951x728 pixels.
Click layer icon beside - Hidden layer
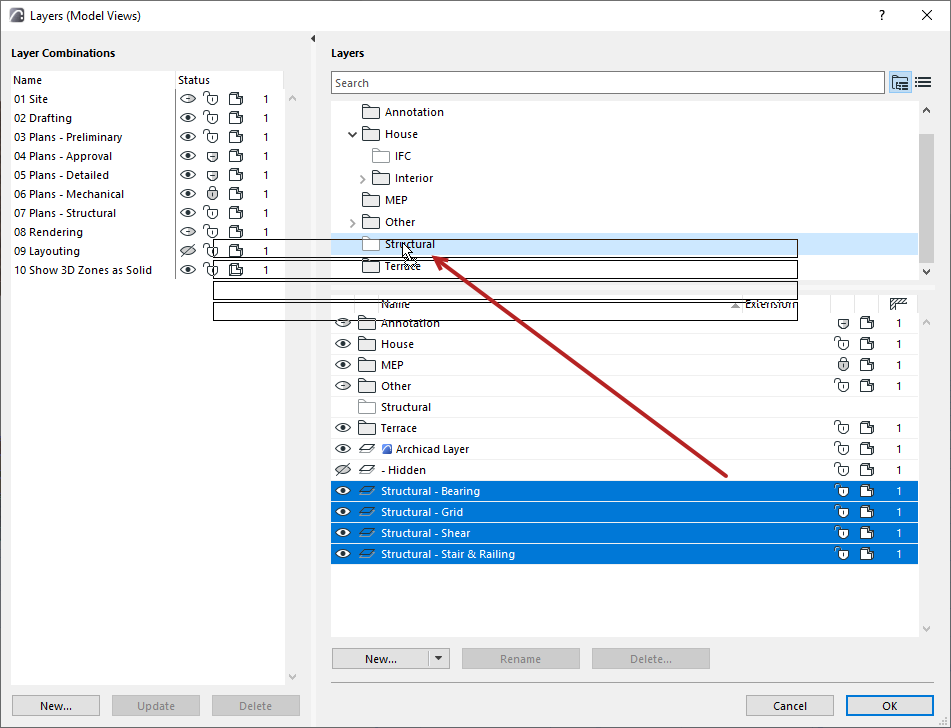click(x=366, y=470)
